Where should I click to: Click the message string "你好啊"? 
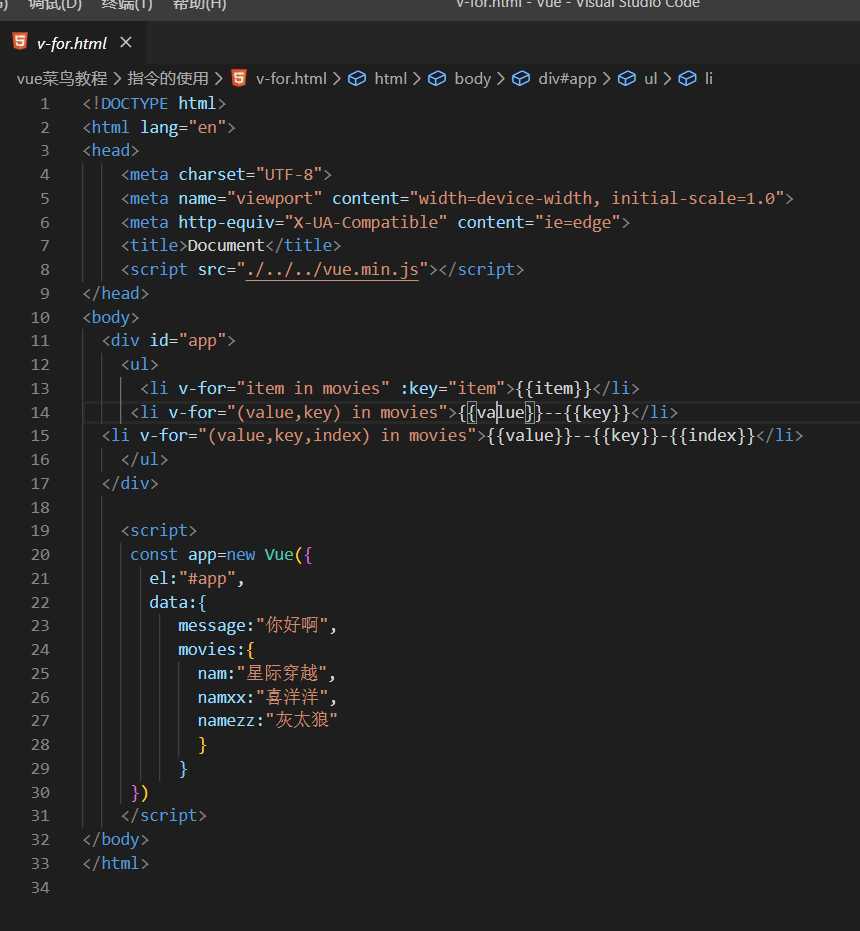(x=292, y=625)
